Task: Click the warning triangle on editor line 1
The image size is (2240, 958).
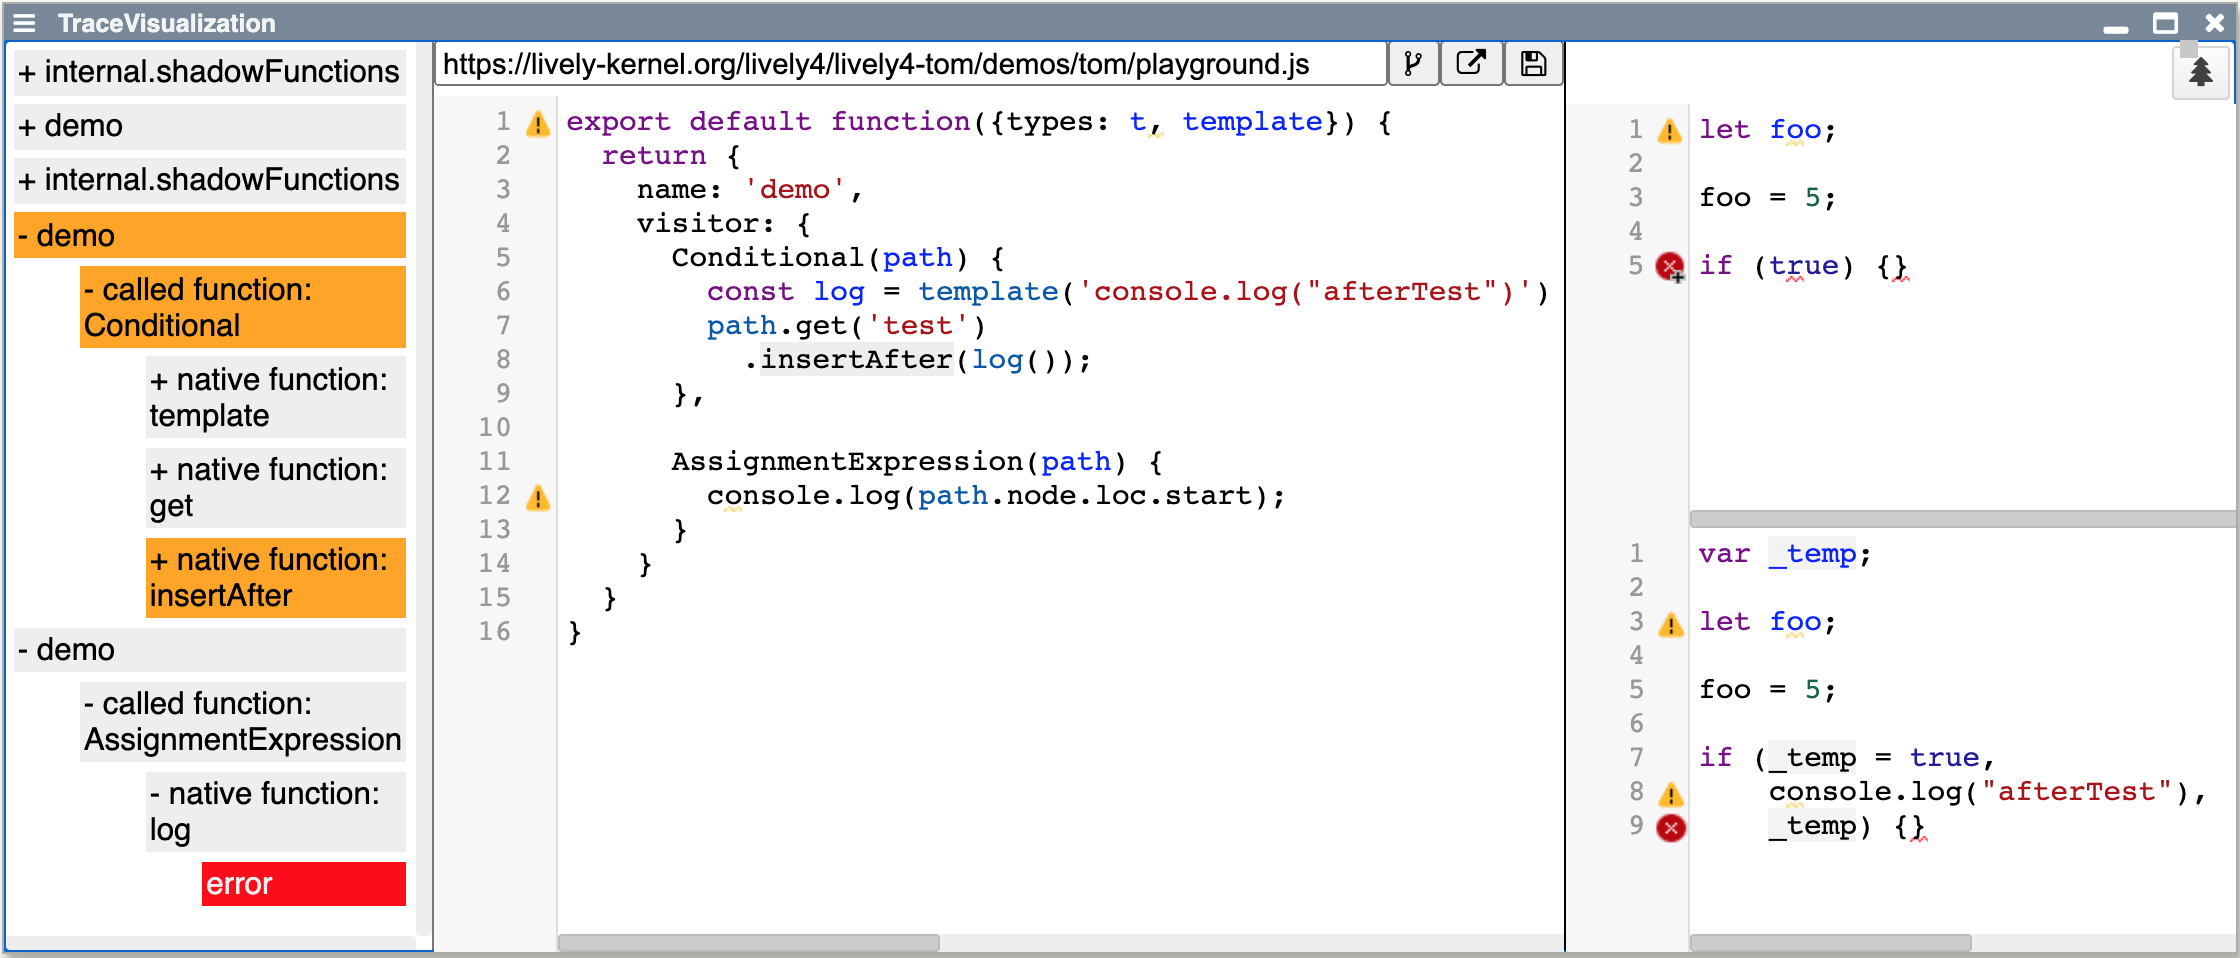Action: point(539,124)
